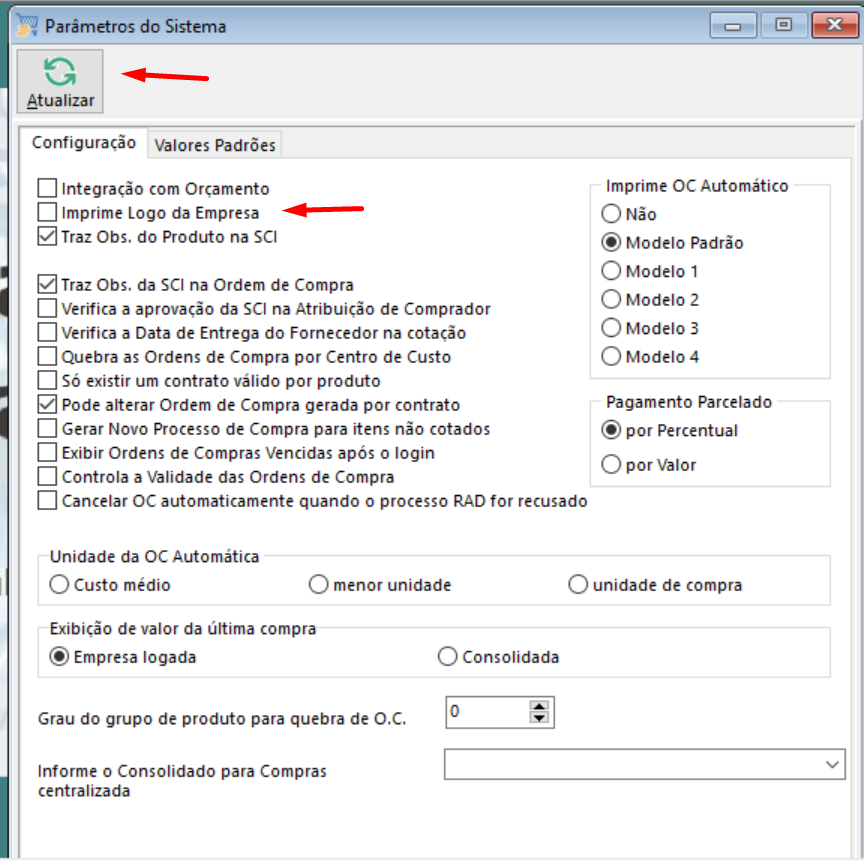Enable Quebra as Ordens de Compra por Centro de Custo
This screenshot has height=861, width=864.
point(47,356)
